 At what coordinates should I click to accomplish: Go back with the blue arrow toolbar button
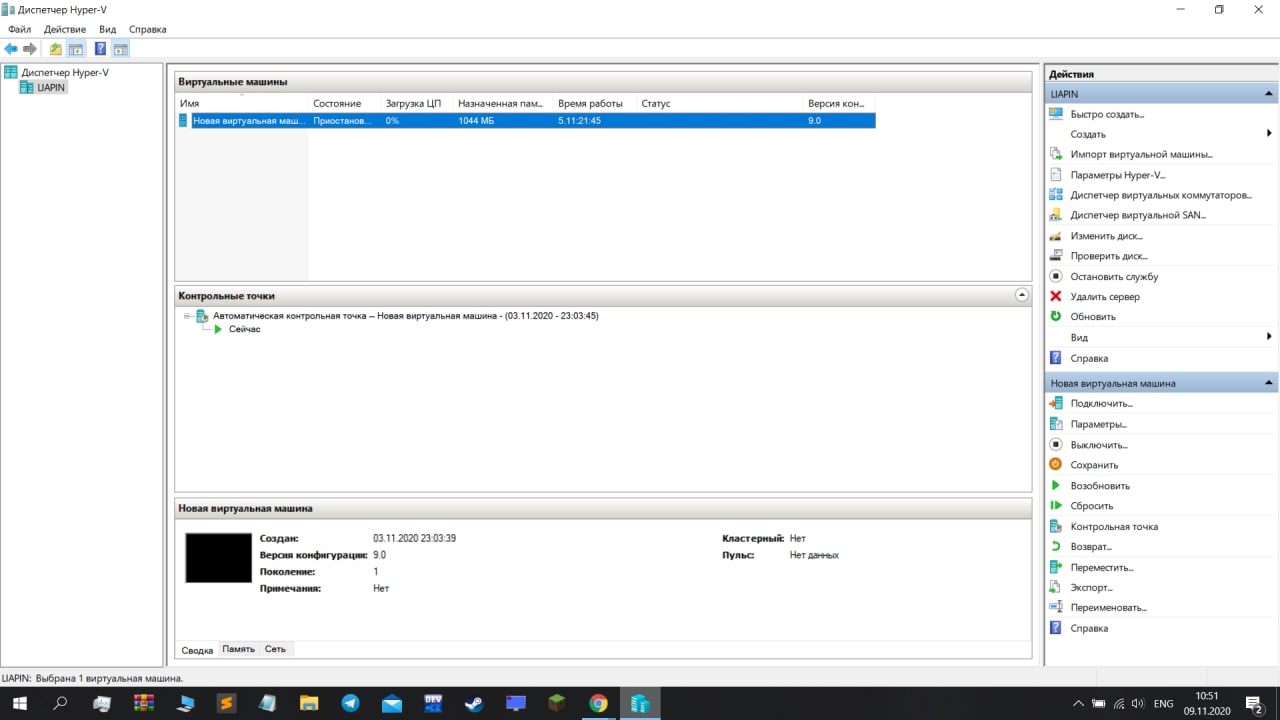tap(11, 49)
